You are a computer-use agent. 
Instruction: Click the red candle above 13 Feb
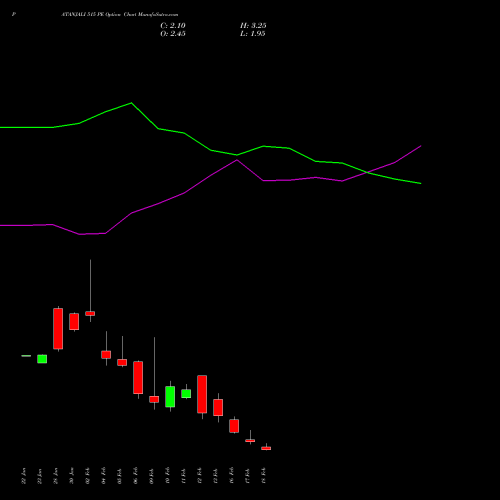tap(218, 407)
